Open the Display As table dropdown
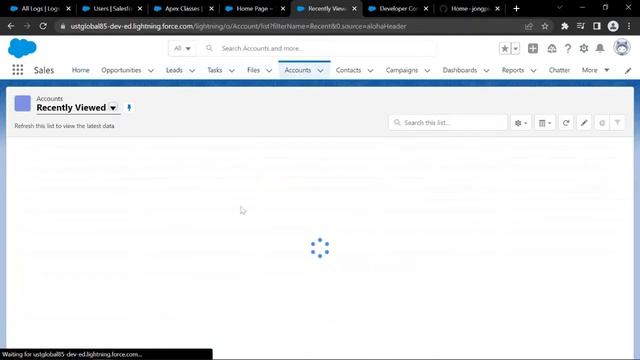The width and height of the screenshot is (640, 360). click(544, 123)
